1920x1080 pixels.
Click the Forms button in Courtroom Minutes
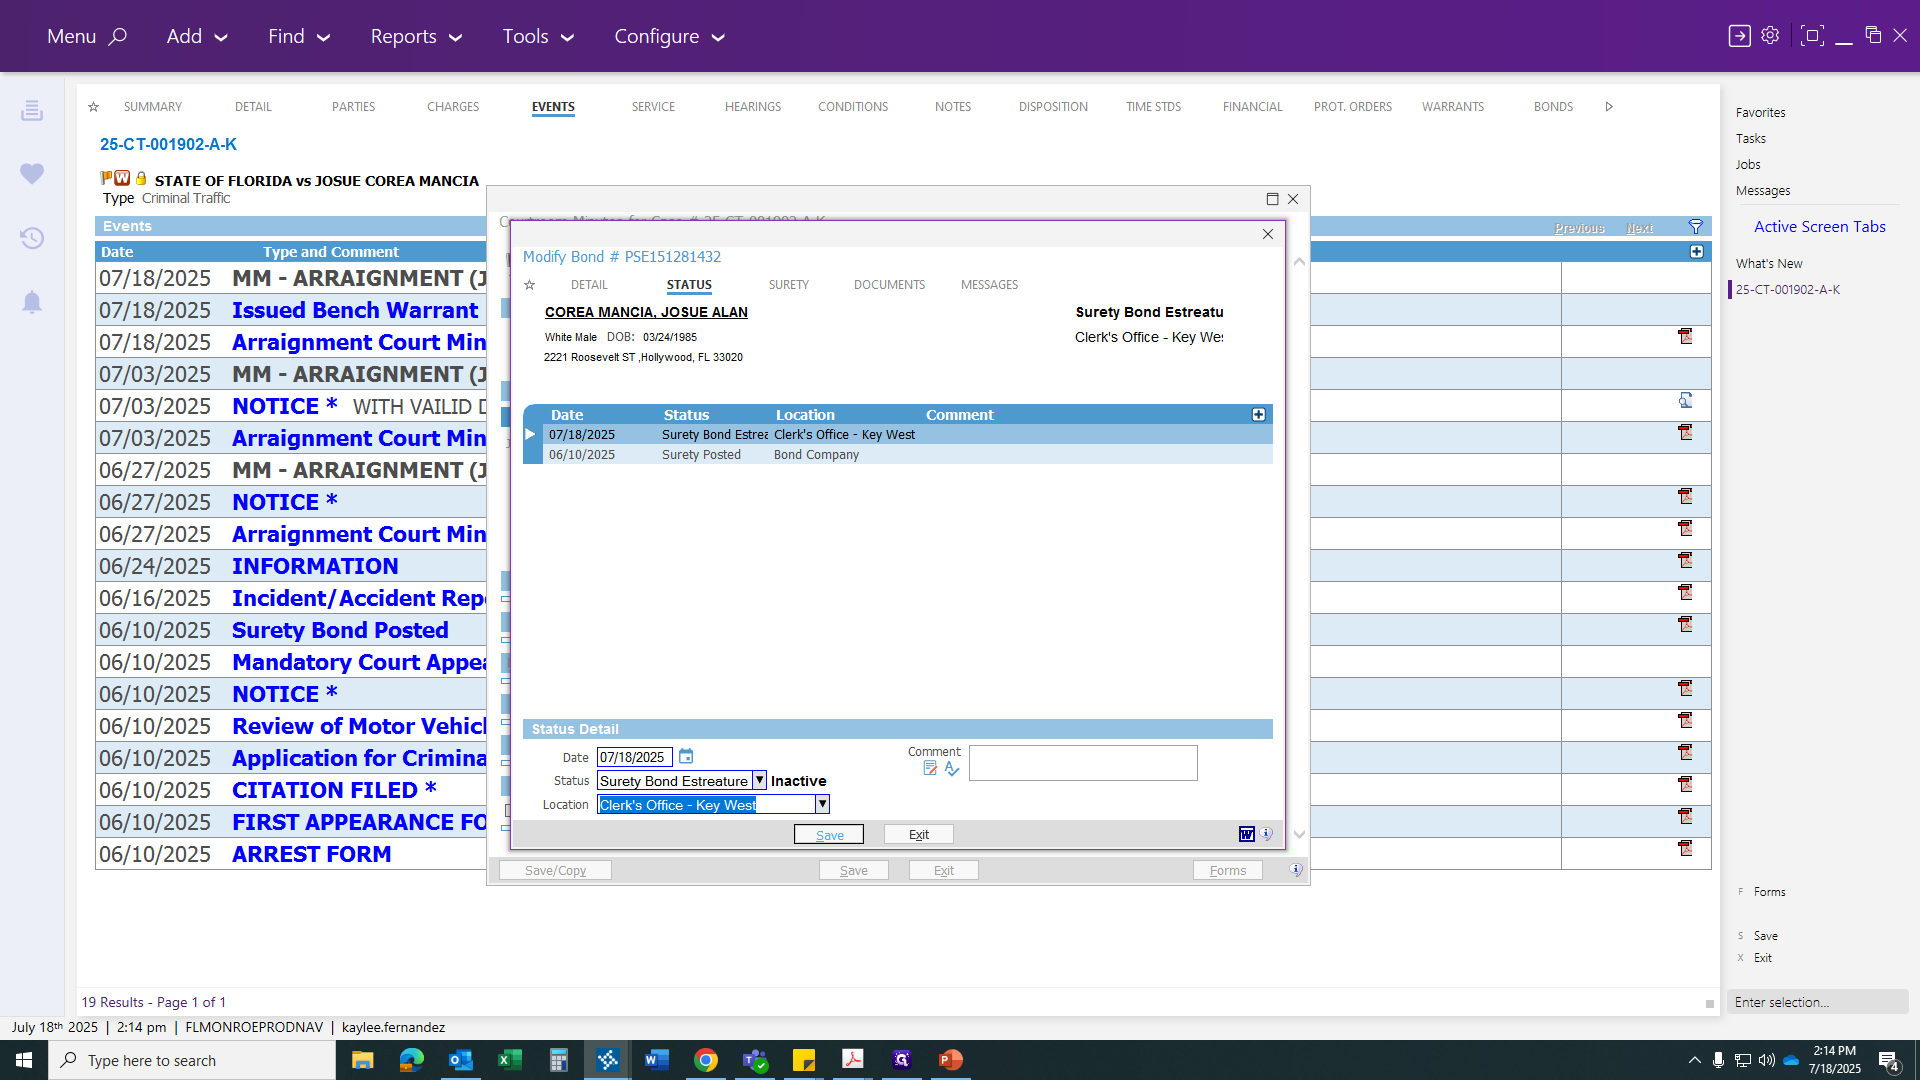pyautogui.click(x=1228, y=870)
